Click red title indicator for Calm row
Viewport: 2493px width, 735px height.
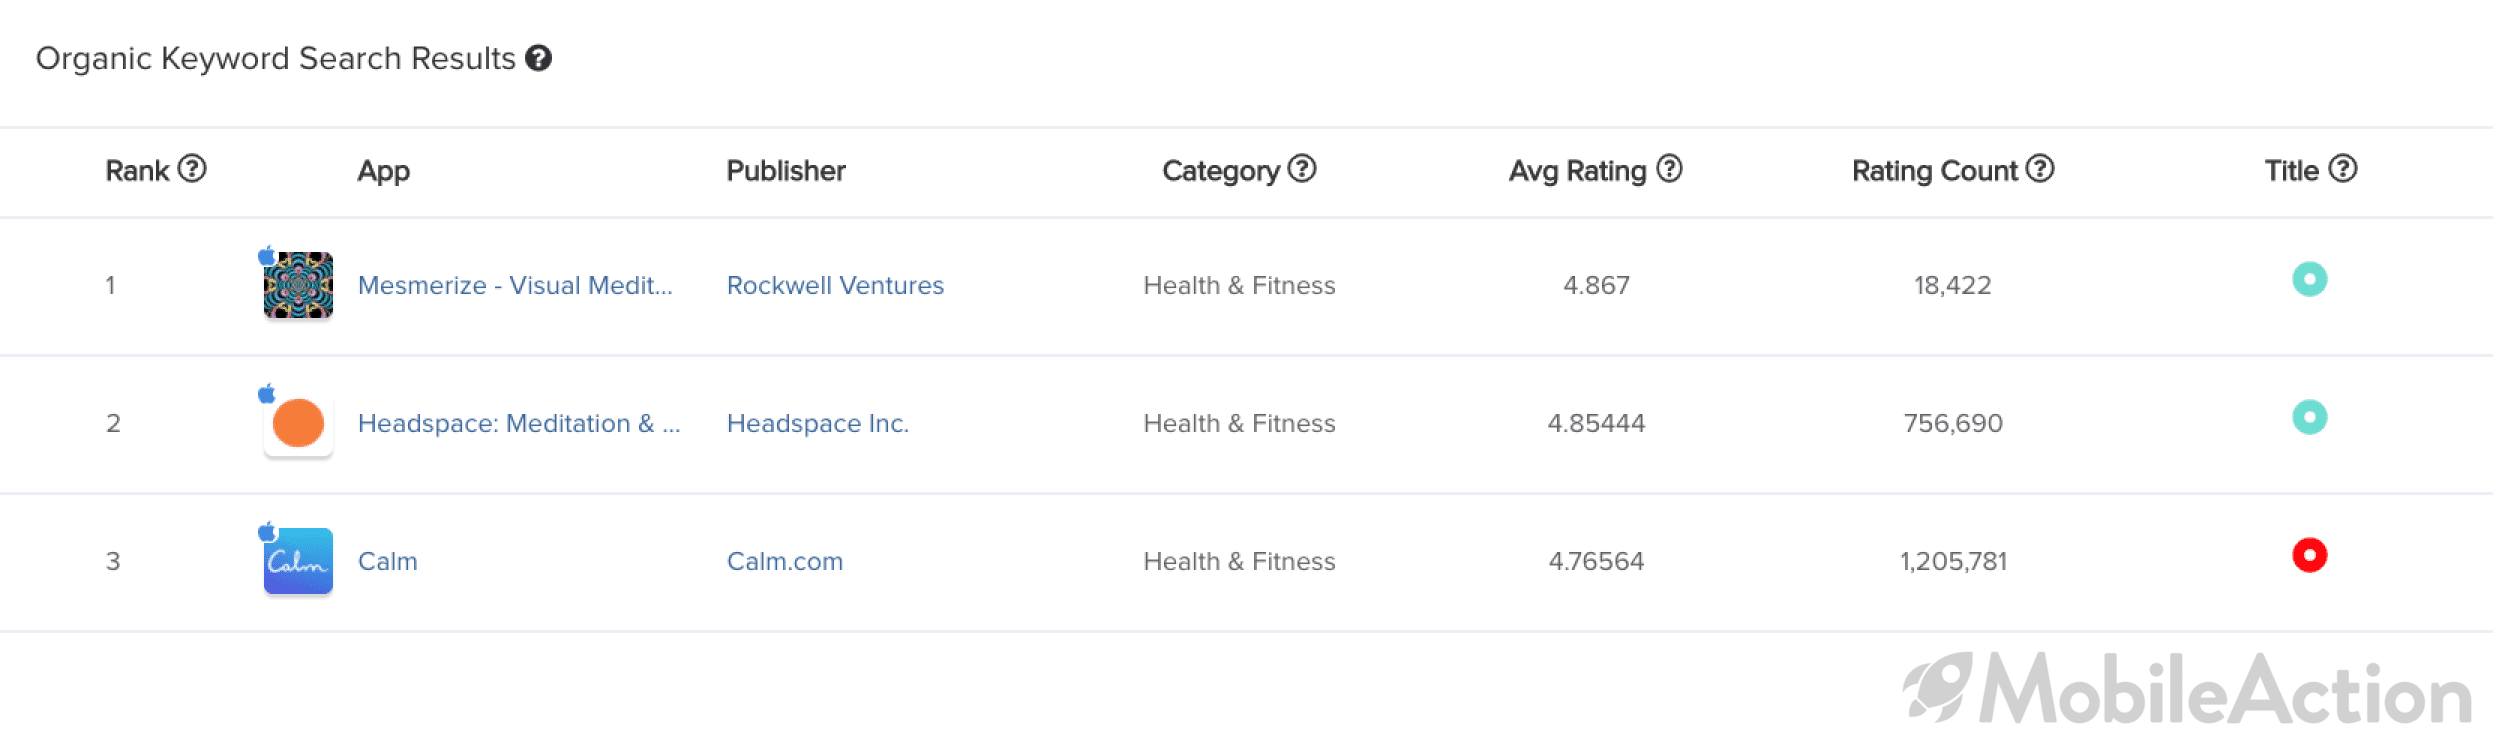(x=2309, y=555)
